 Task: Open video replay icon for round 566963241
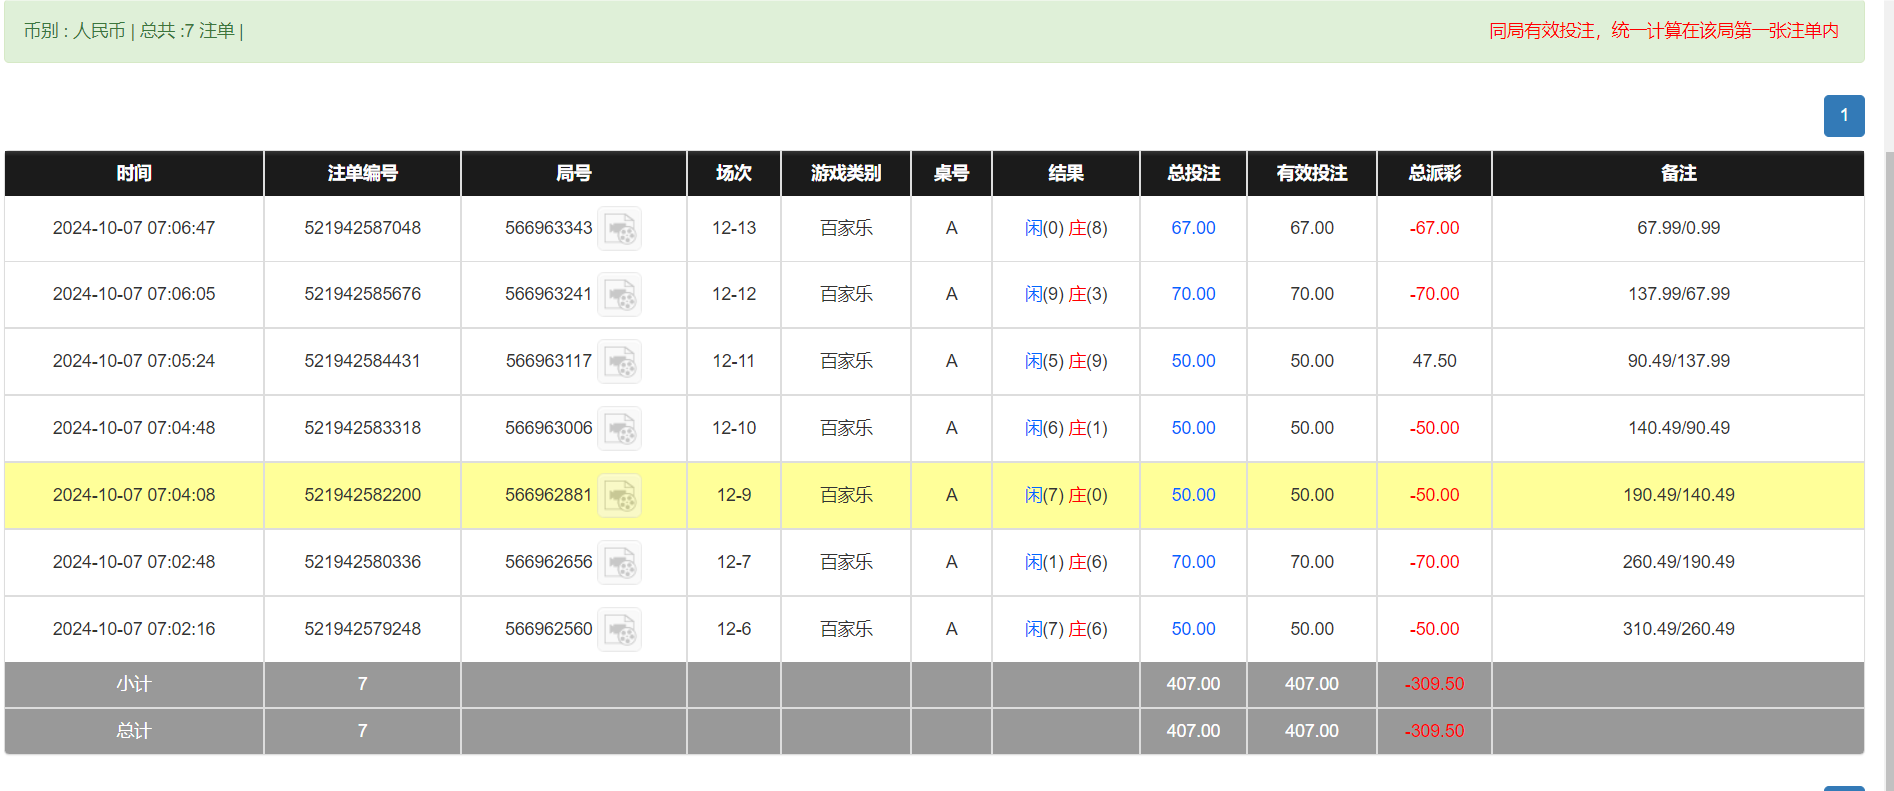(620, 295)
